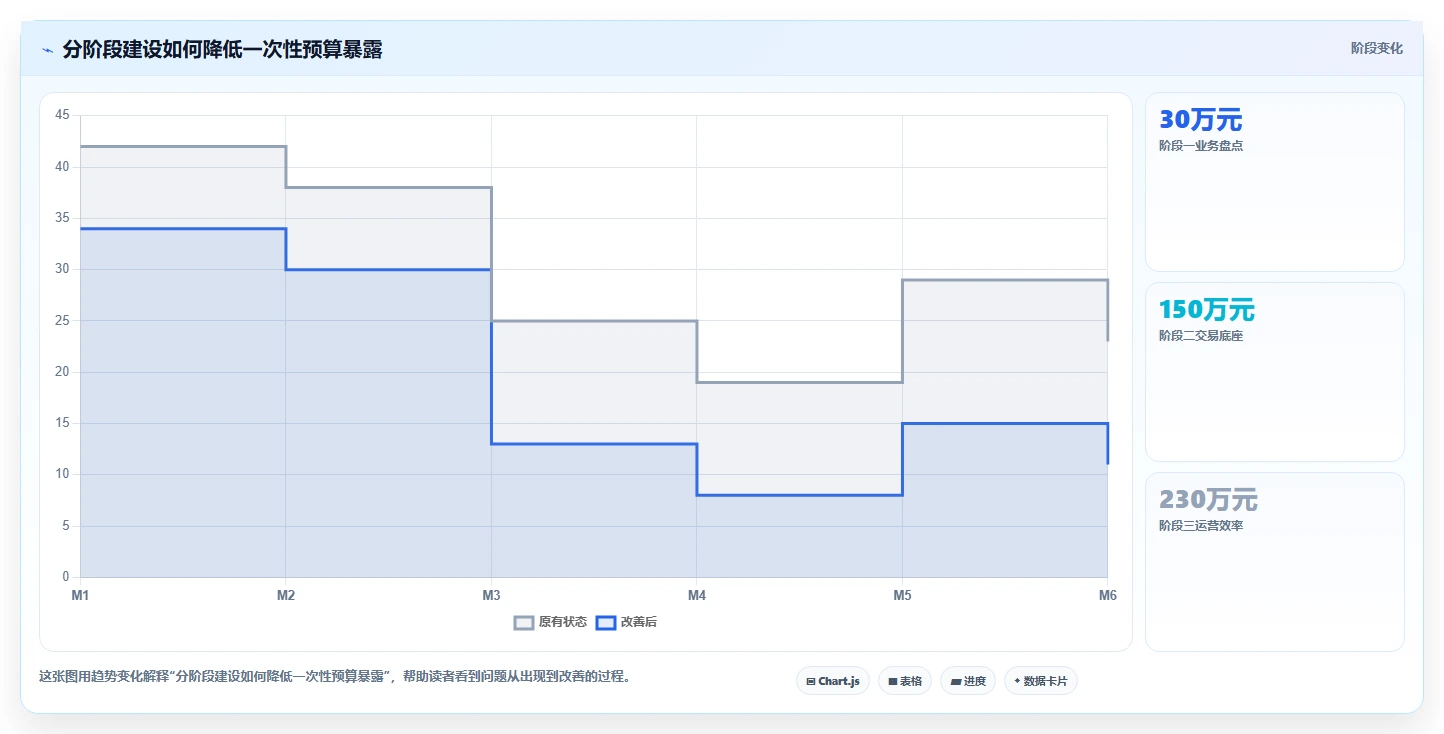Click the M3 x-axis label
1444x734 pixels.
pos(491,596)
